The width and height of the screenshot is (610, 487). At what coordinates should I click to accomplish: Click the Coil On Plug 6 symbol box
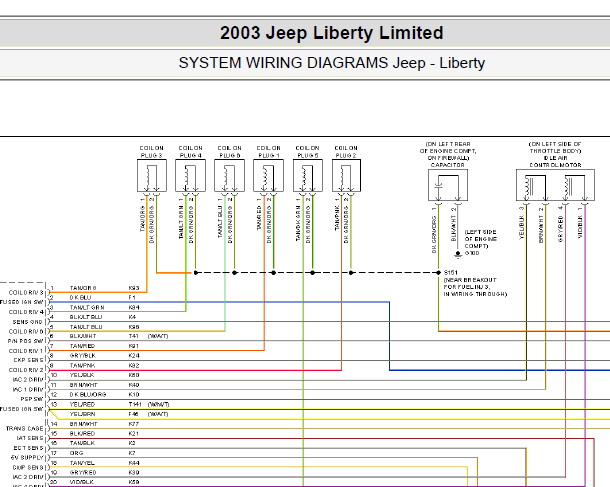coord(230,175)
